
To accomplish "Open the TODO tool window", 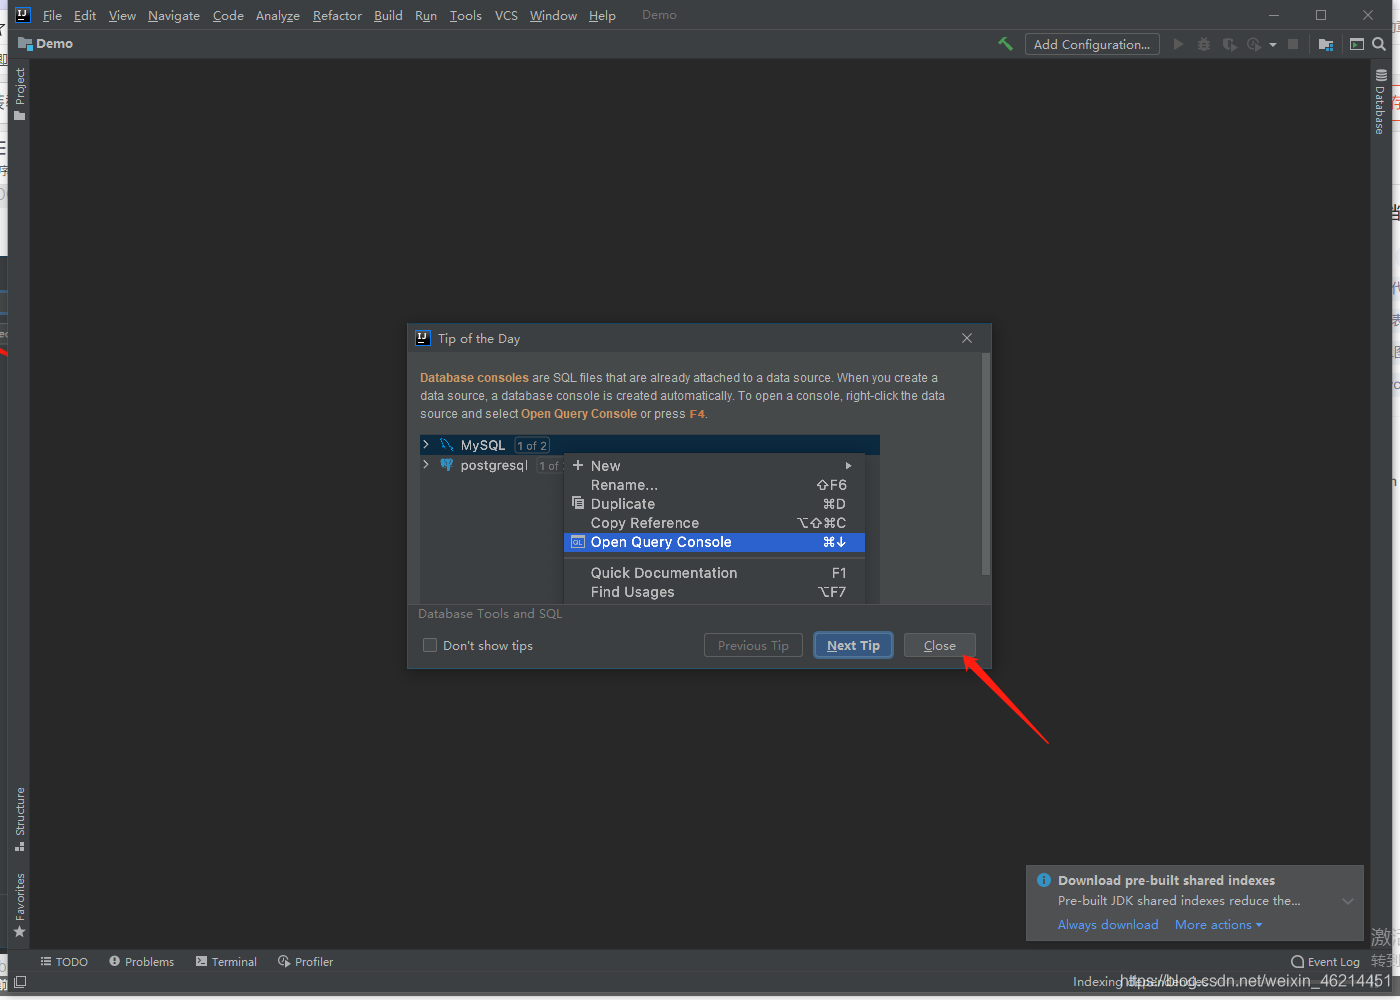I will tap(64, 962).
